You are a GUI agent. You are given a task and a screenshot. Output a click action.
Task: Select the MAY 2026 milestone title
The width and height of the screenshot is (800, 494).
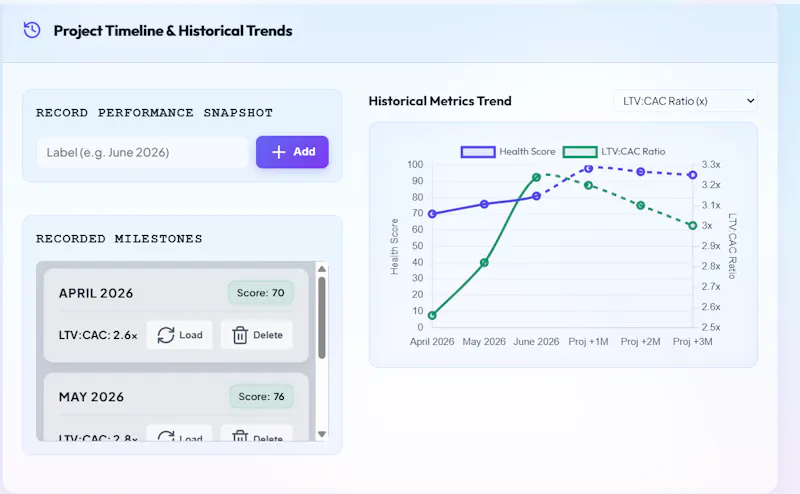coord(91,397)
